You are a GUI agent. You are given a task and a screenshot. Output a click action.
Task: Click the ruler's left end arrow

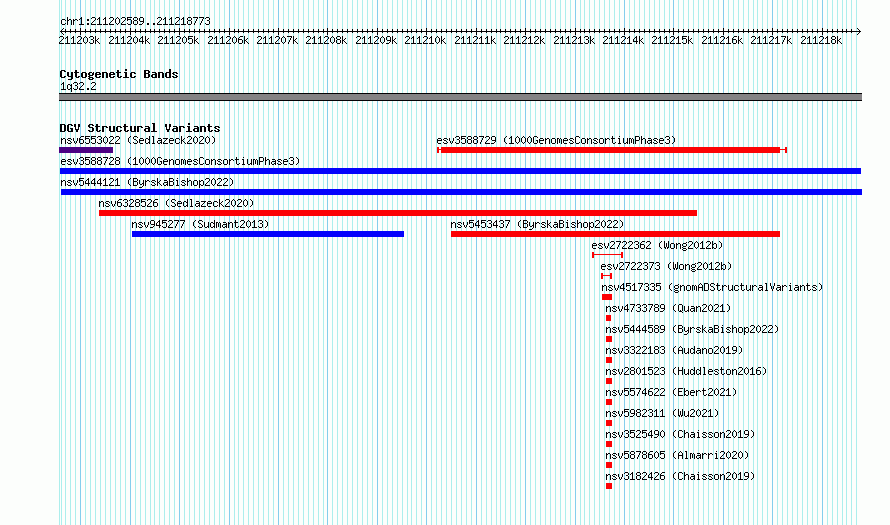tap(62, 31)
